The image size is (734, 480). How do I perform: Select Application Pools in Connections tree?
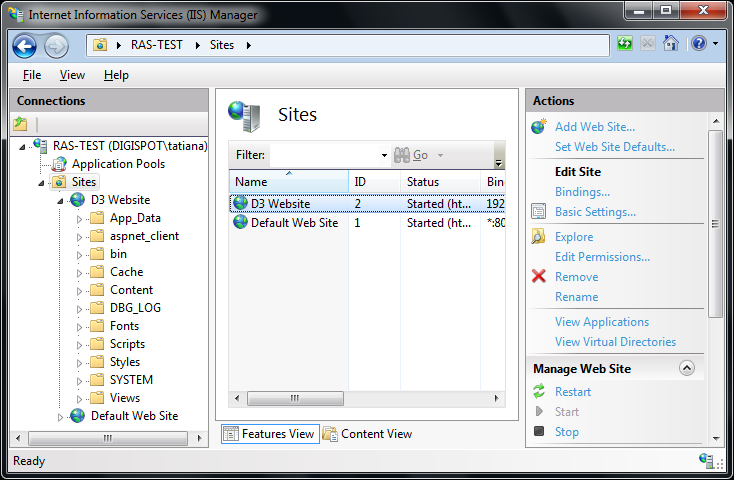pos(118,164)
